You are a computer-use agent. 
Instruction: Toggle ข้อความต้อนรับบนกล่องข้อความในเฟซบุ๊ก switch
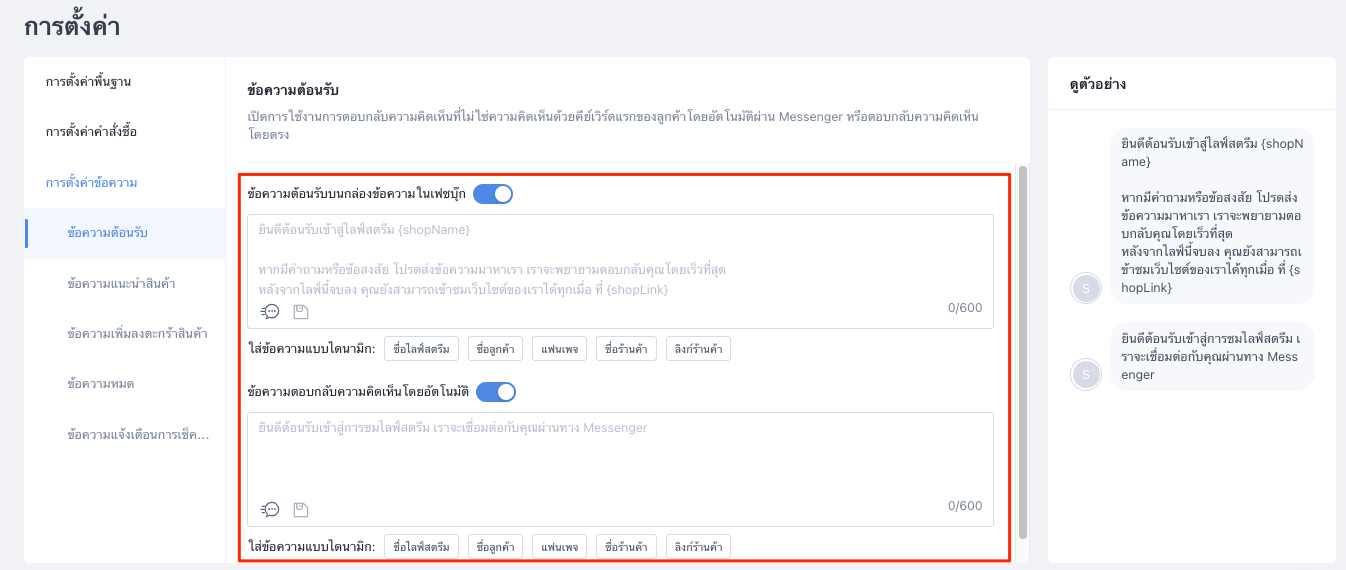pos(493,194)
